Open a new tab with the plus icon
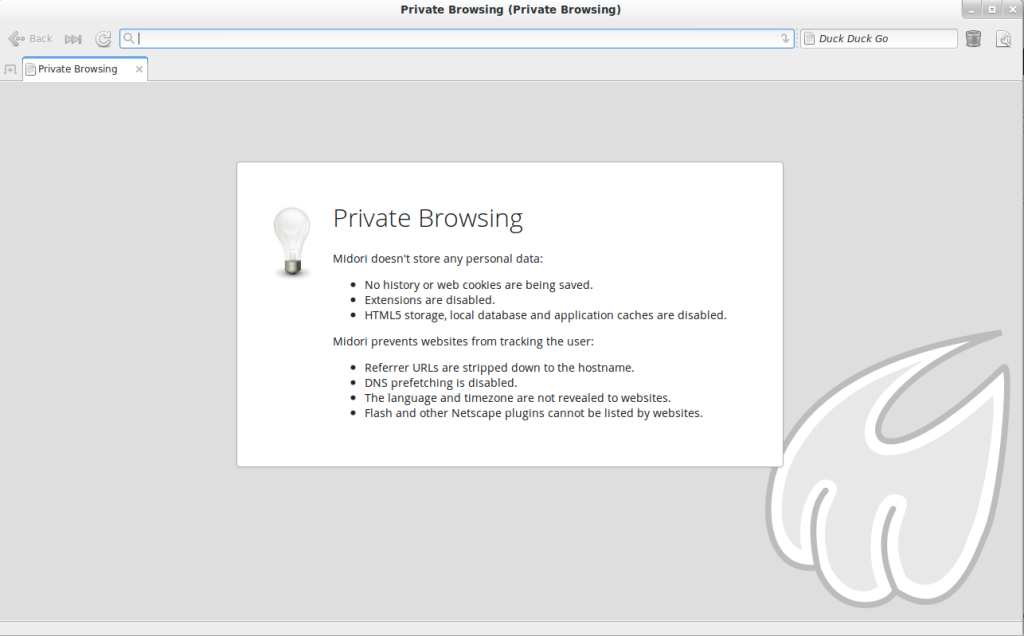The width and height of the screenshot is (1024, 636). [x=10, y=69]
